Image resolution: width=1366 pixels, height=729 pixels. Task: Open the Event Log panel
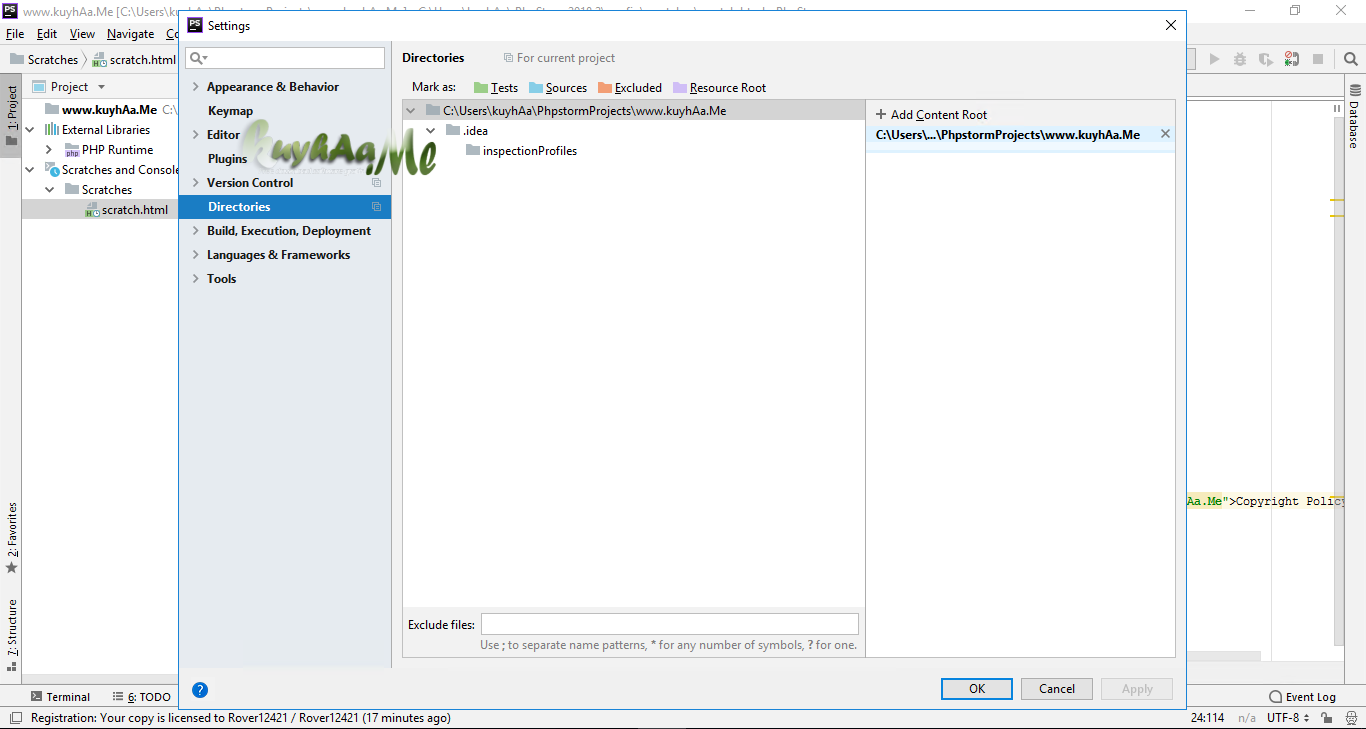click(x=1302, y=697)
